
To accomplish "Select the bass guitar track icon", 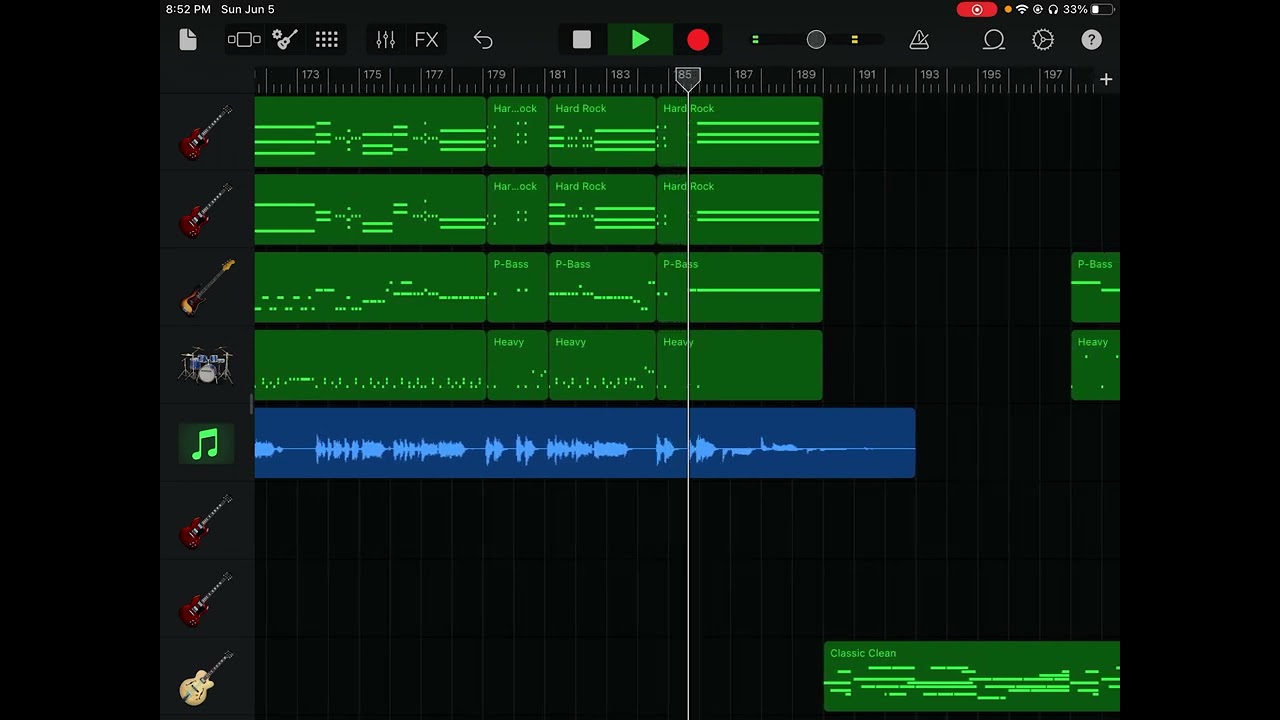I will 207,288.
